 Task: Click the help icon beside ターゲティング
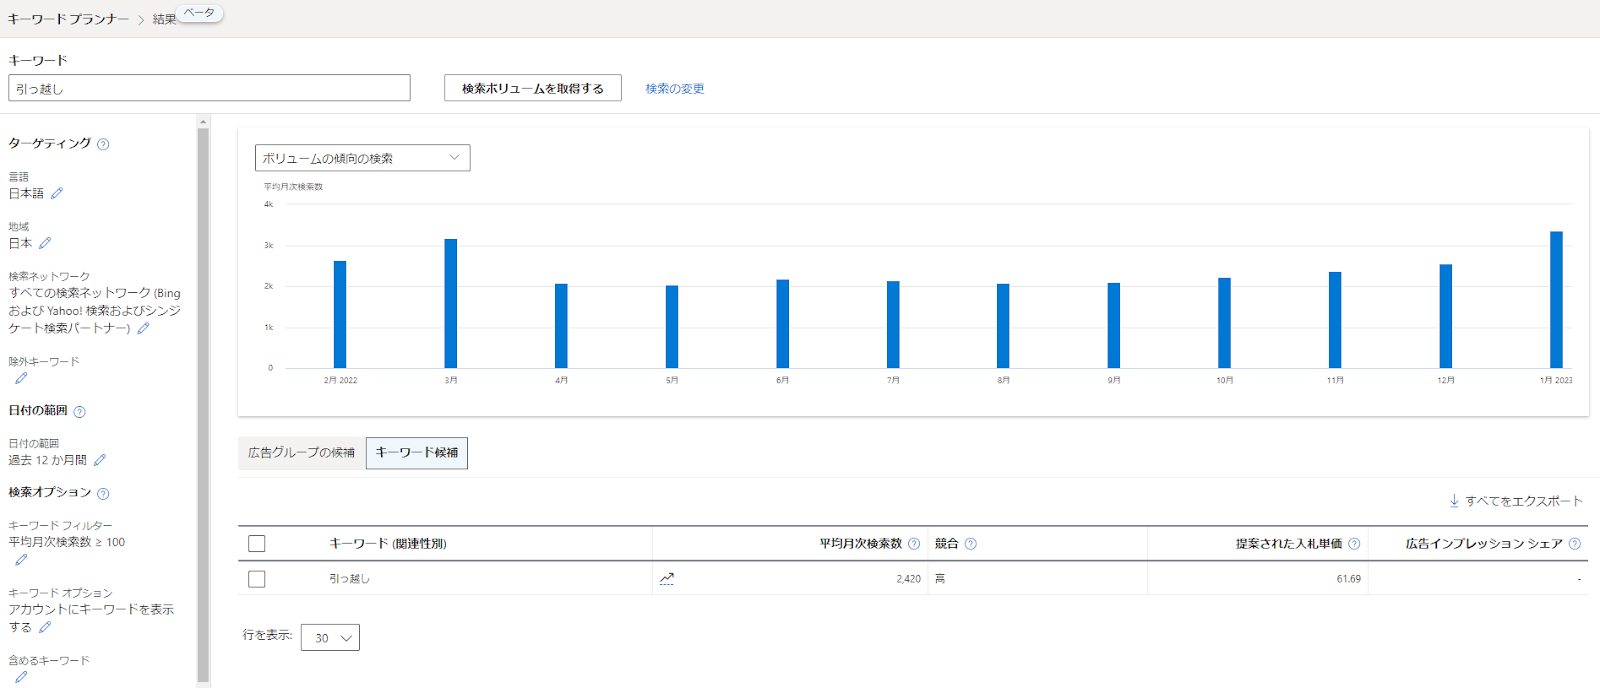point(103,144)
